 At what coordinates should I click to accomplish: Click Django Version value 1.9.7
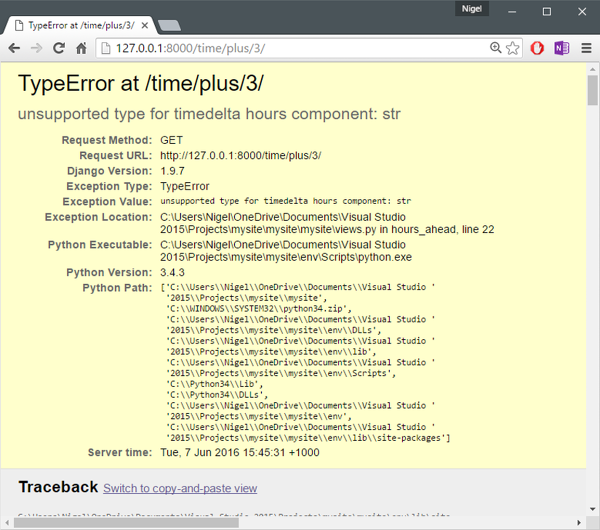(x=172, y=171)
